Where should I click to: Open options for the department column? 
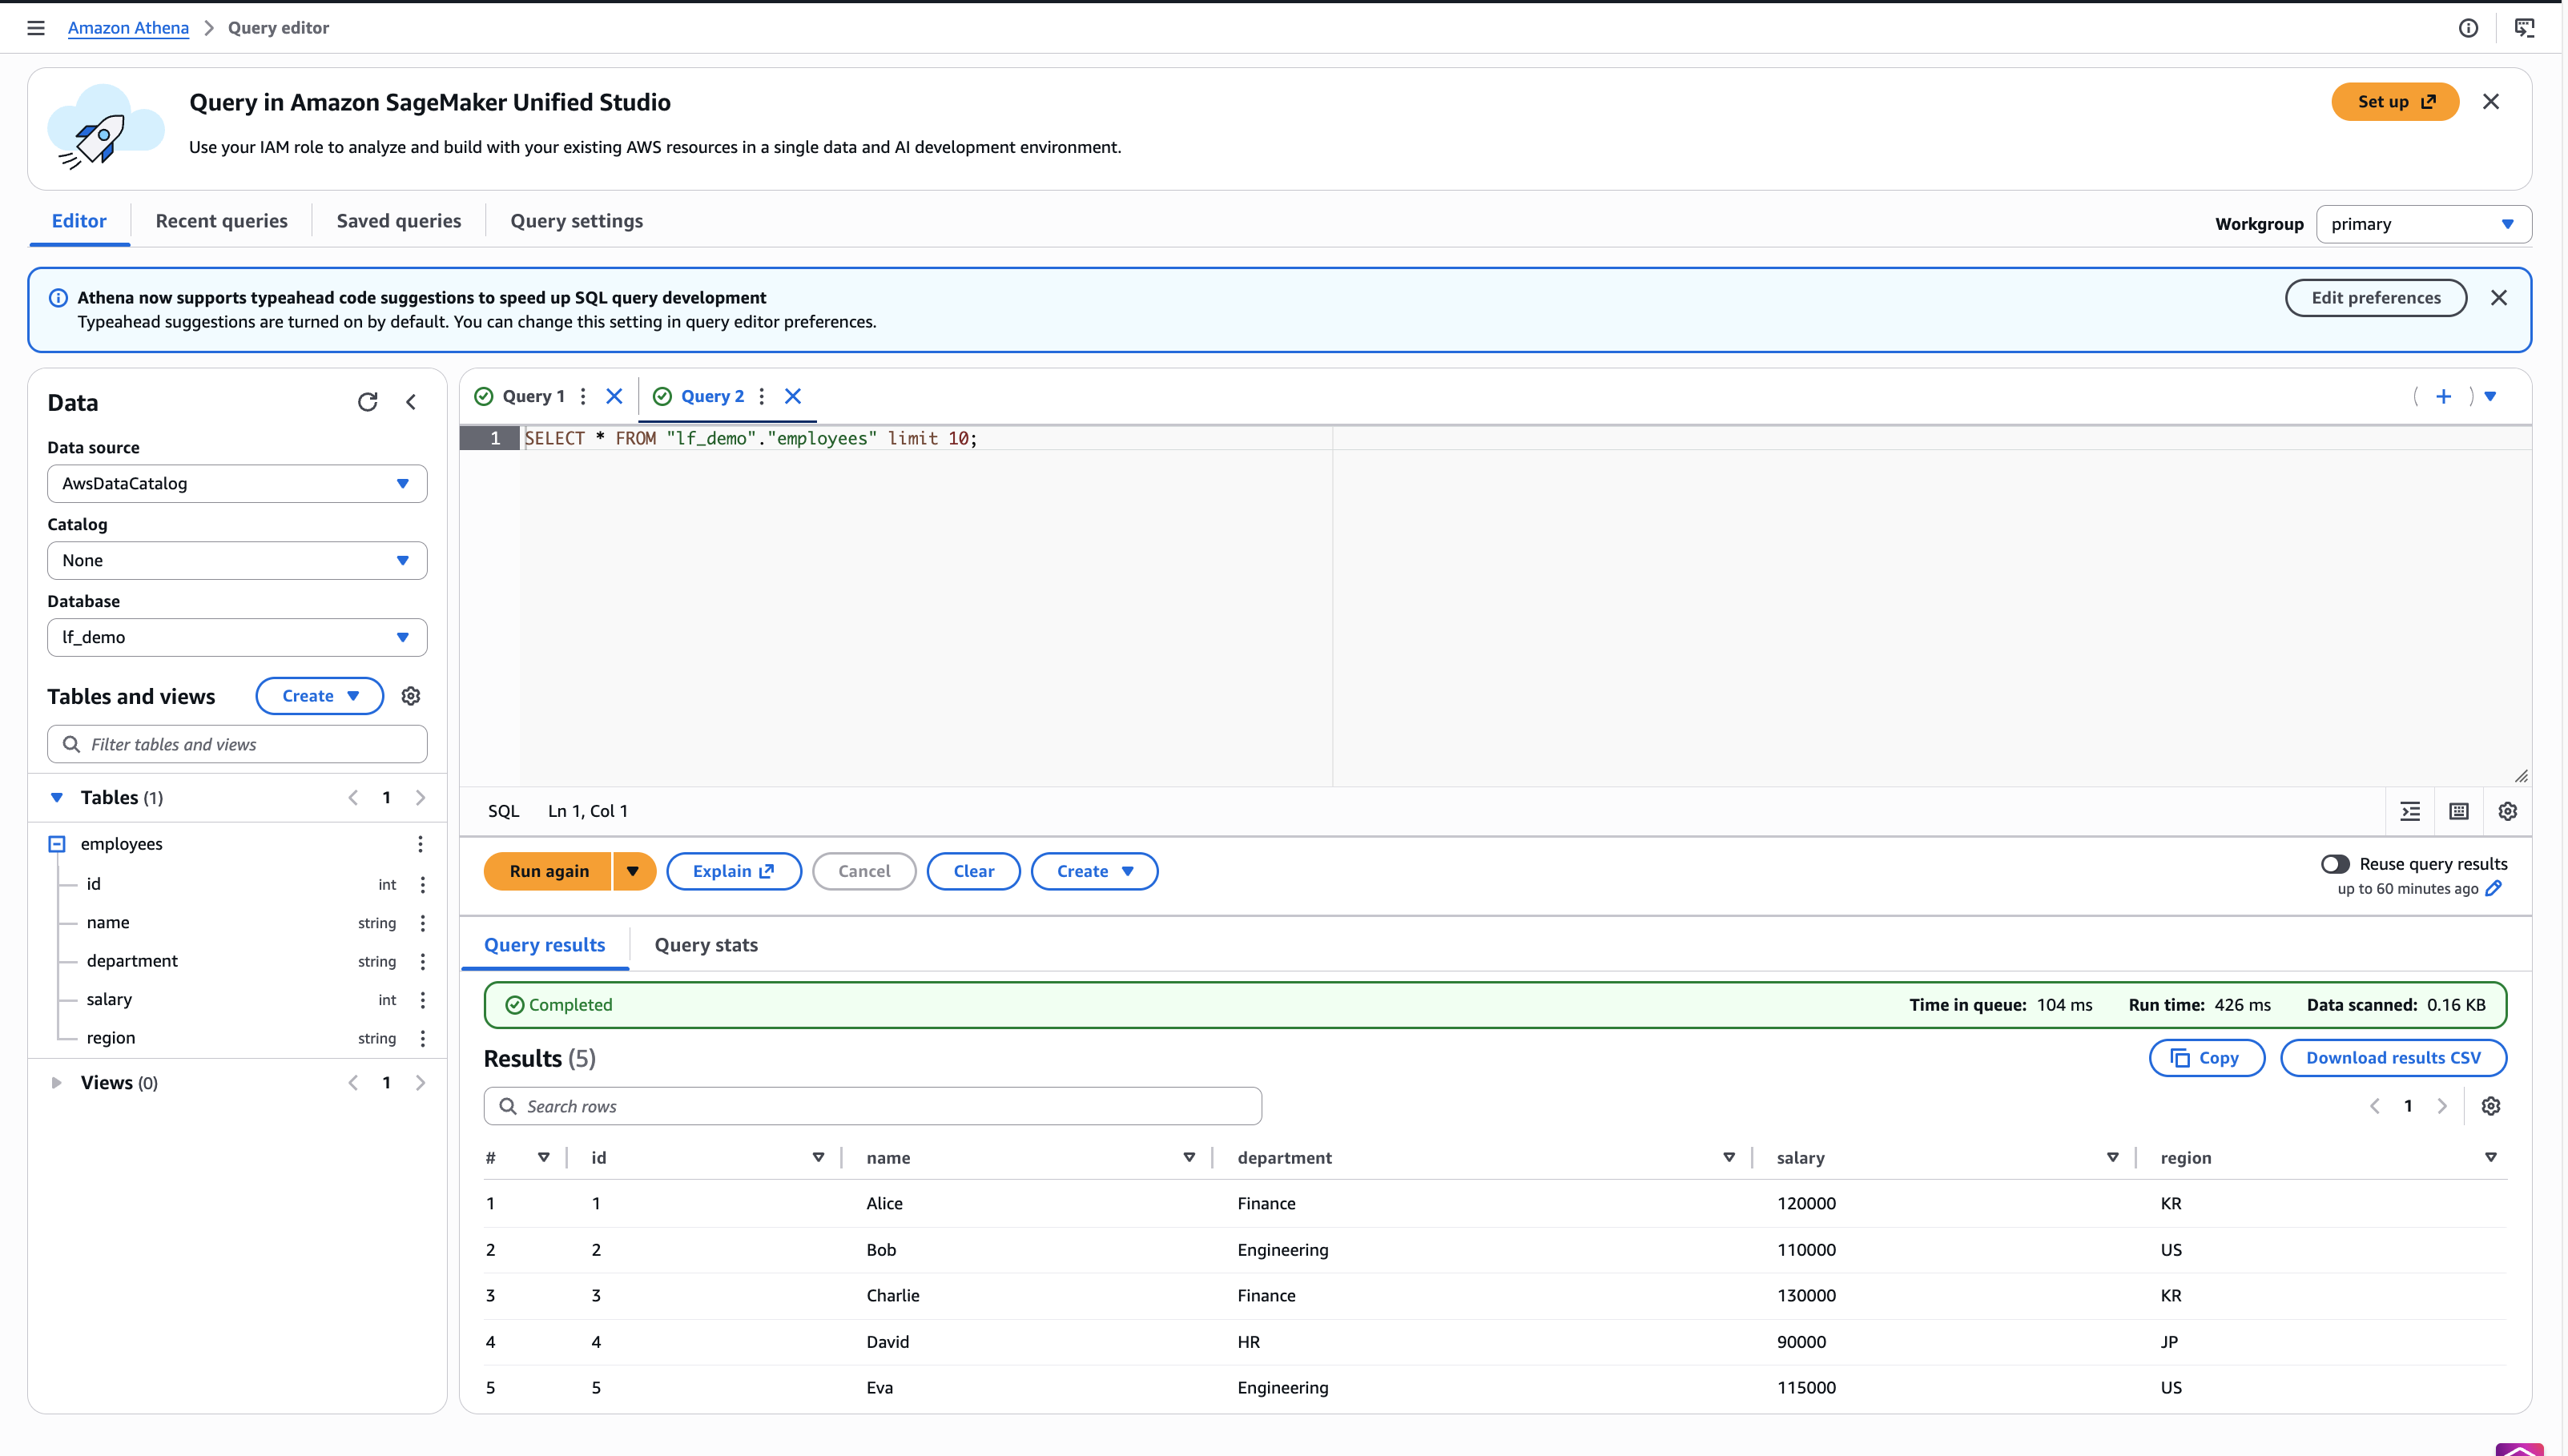coord(423,961)
